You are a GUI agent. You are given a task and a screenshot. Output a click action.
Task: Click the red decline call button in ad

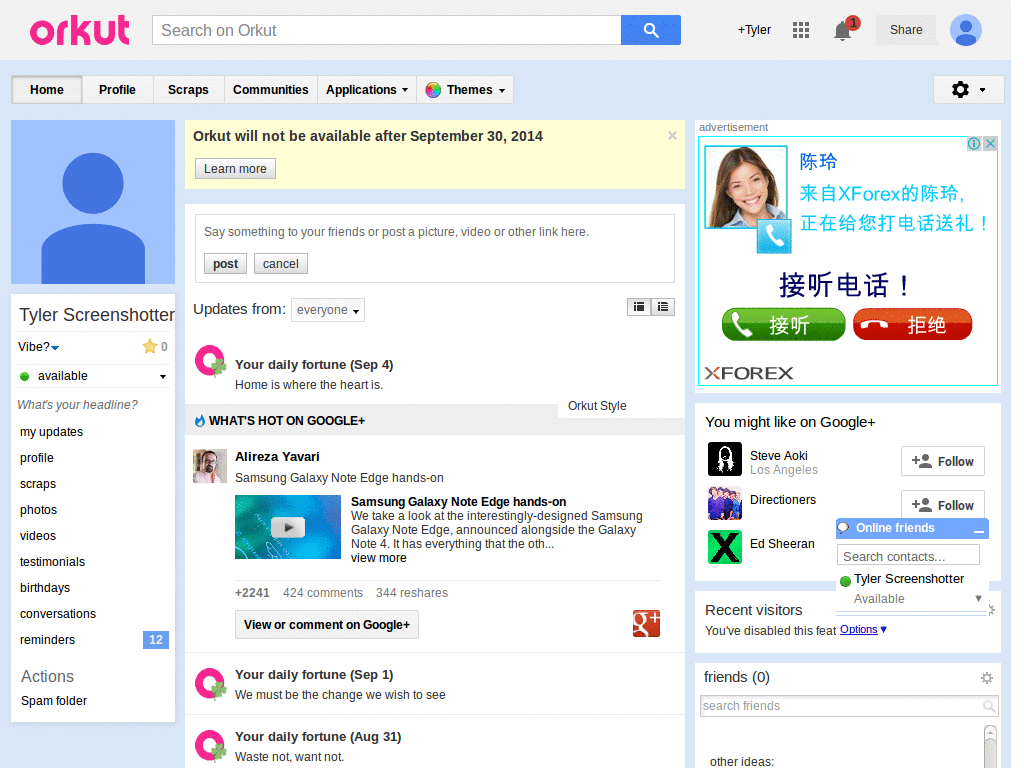tap(912, 325)
